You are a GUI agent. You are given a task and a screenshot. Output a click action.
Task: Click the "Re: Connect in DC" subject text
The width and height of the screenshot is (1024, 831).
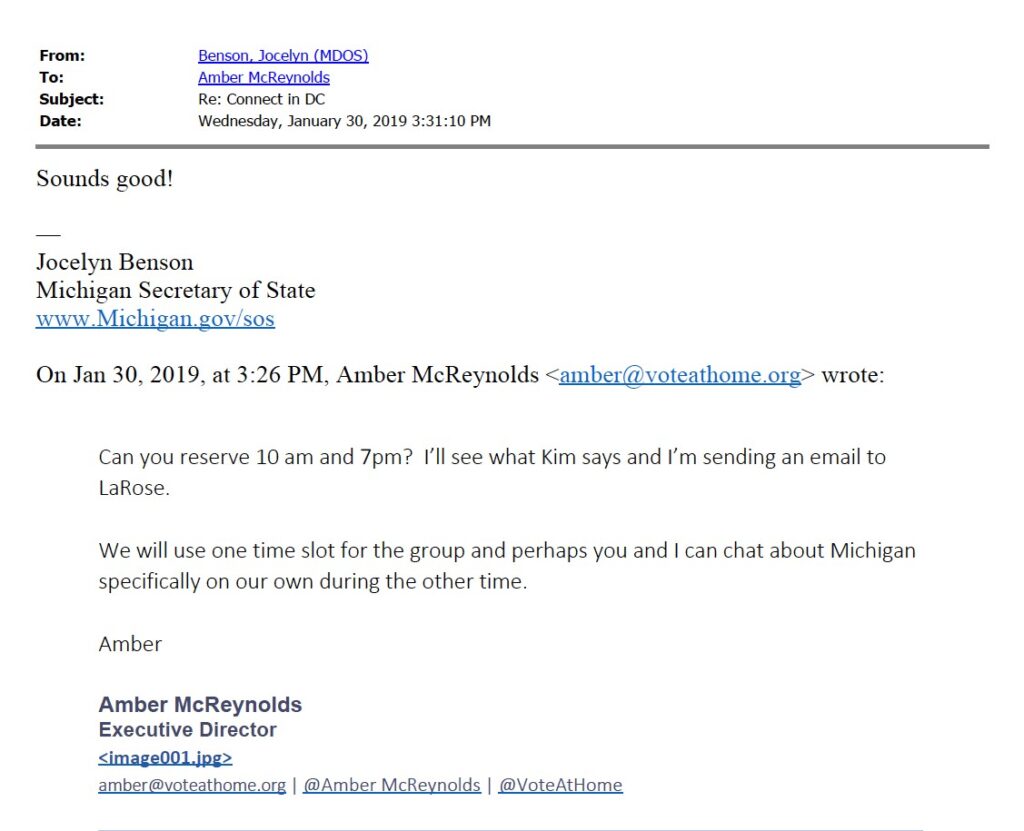[261, 100]
